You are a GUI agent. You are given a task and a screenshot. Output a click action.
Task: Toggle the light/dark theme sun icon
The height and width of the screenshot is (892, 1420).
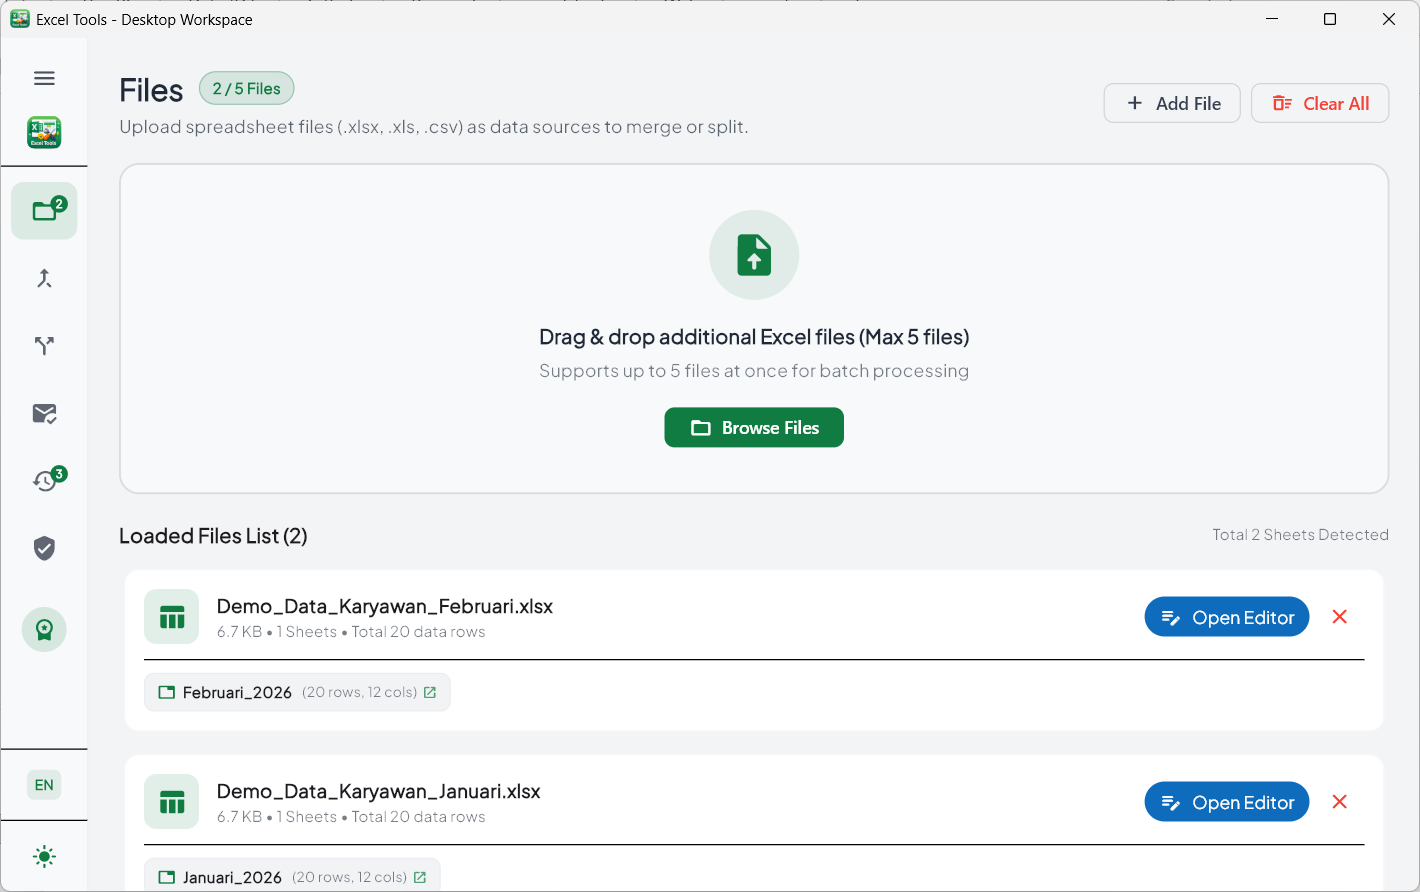[44, 856]
